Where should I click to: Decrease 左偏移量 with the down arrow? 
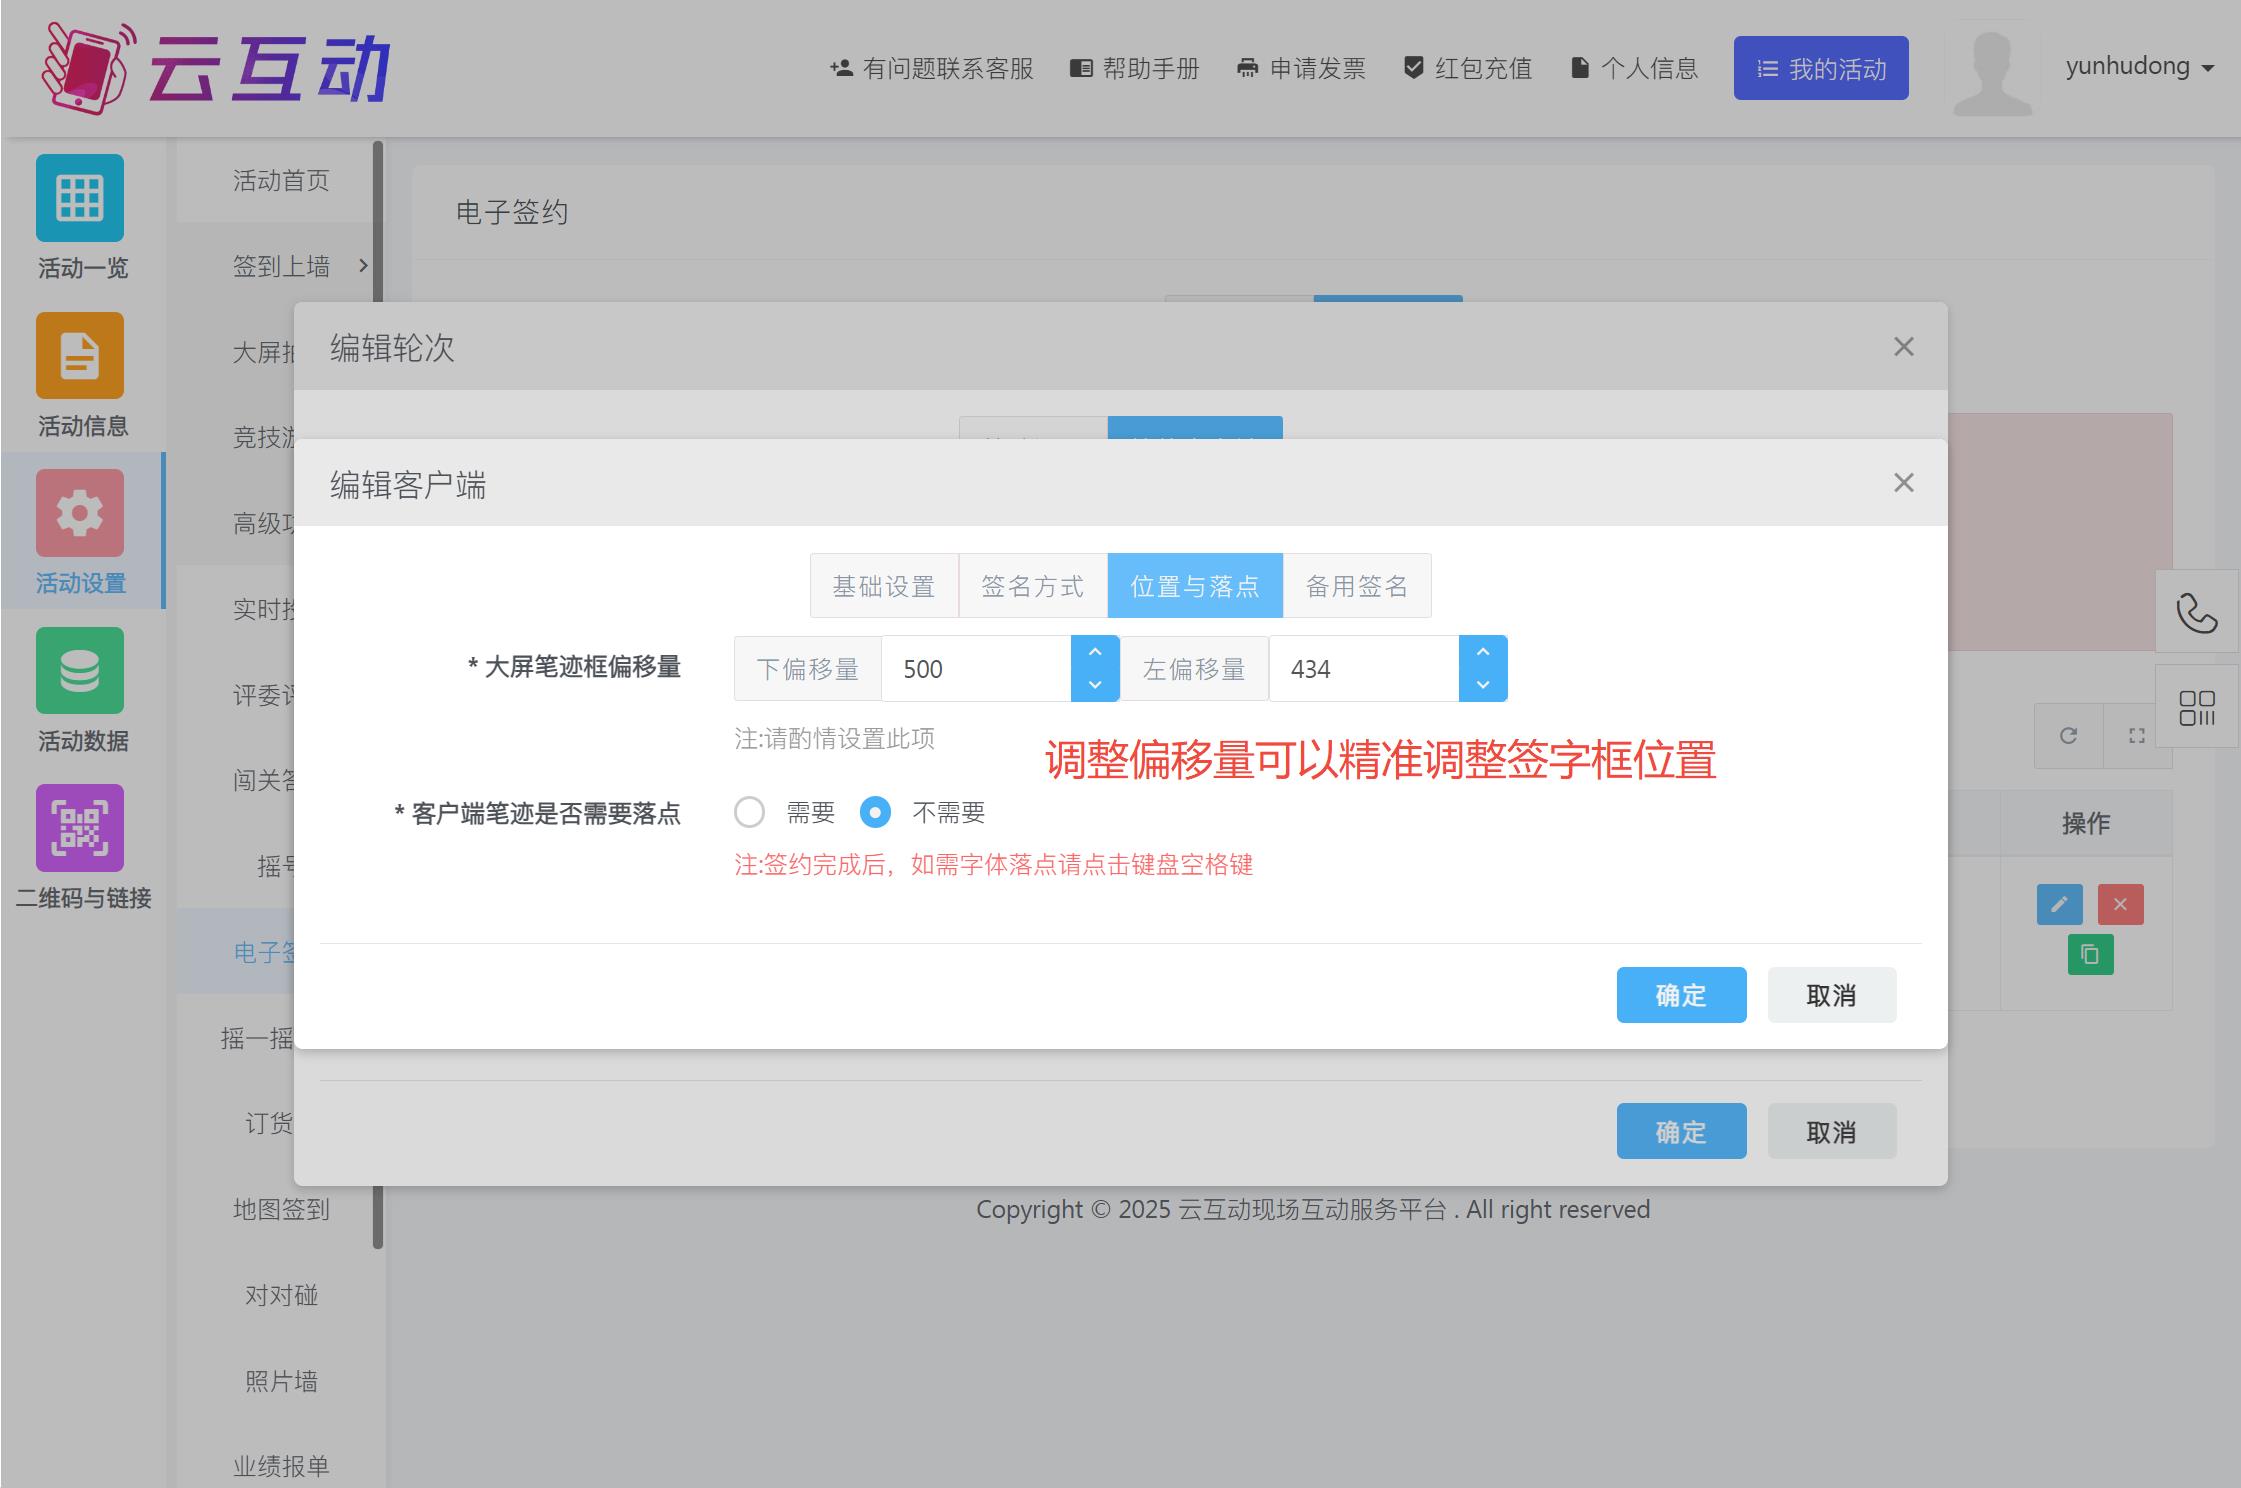[1483, 685]
